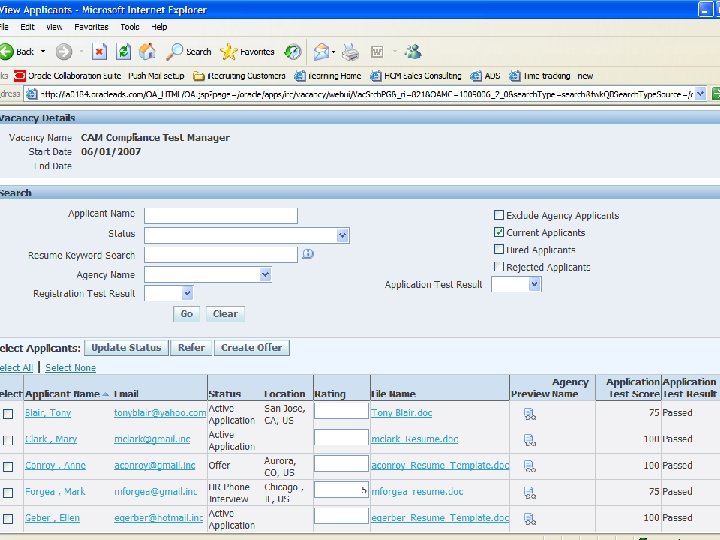This screenshot has width=720, height=540.
Task: Expand the Application Test Result dropdown
Action: (x=534, y=284)
